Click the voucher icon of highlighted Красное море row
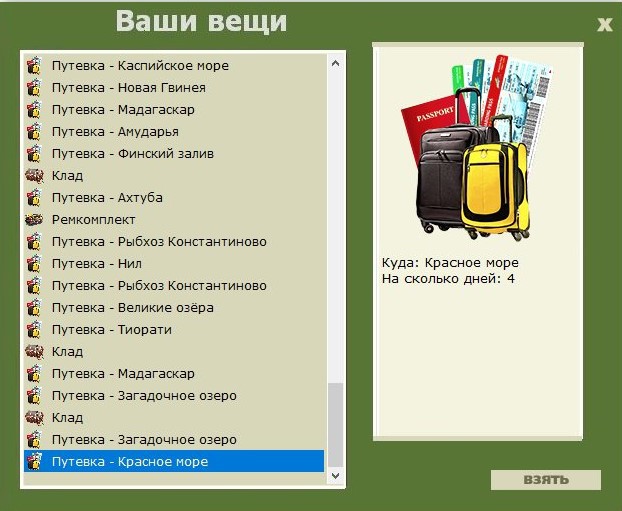Image resolution: width=622 pixels, height=511 pixels. 34,461
